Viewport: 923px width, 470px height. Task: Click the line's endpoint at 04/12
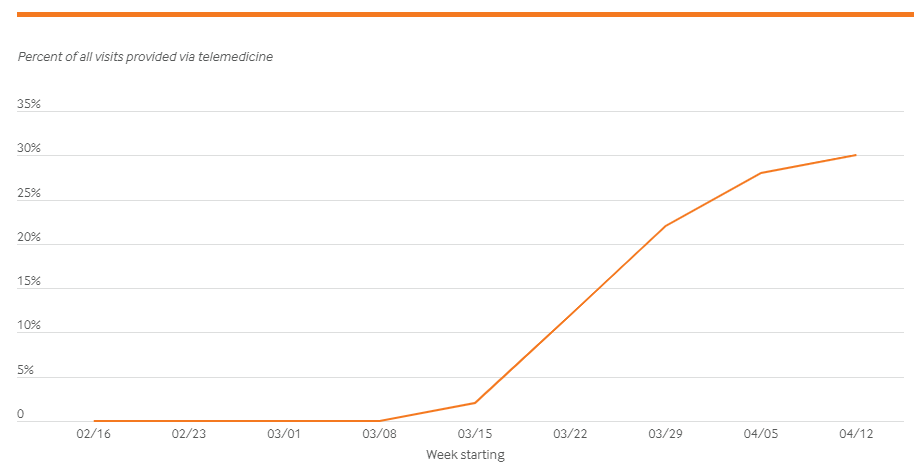[856, 155]
